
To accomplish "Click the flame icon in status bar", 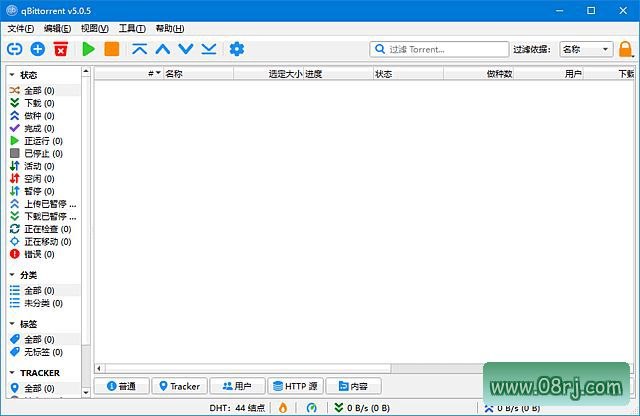I will click(283, 407).
